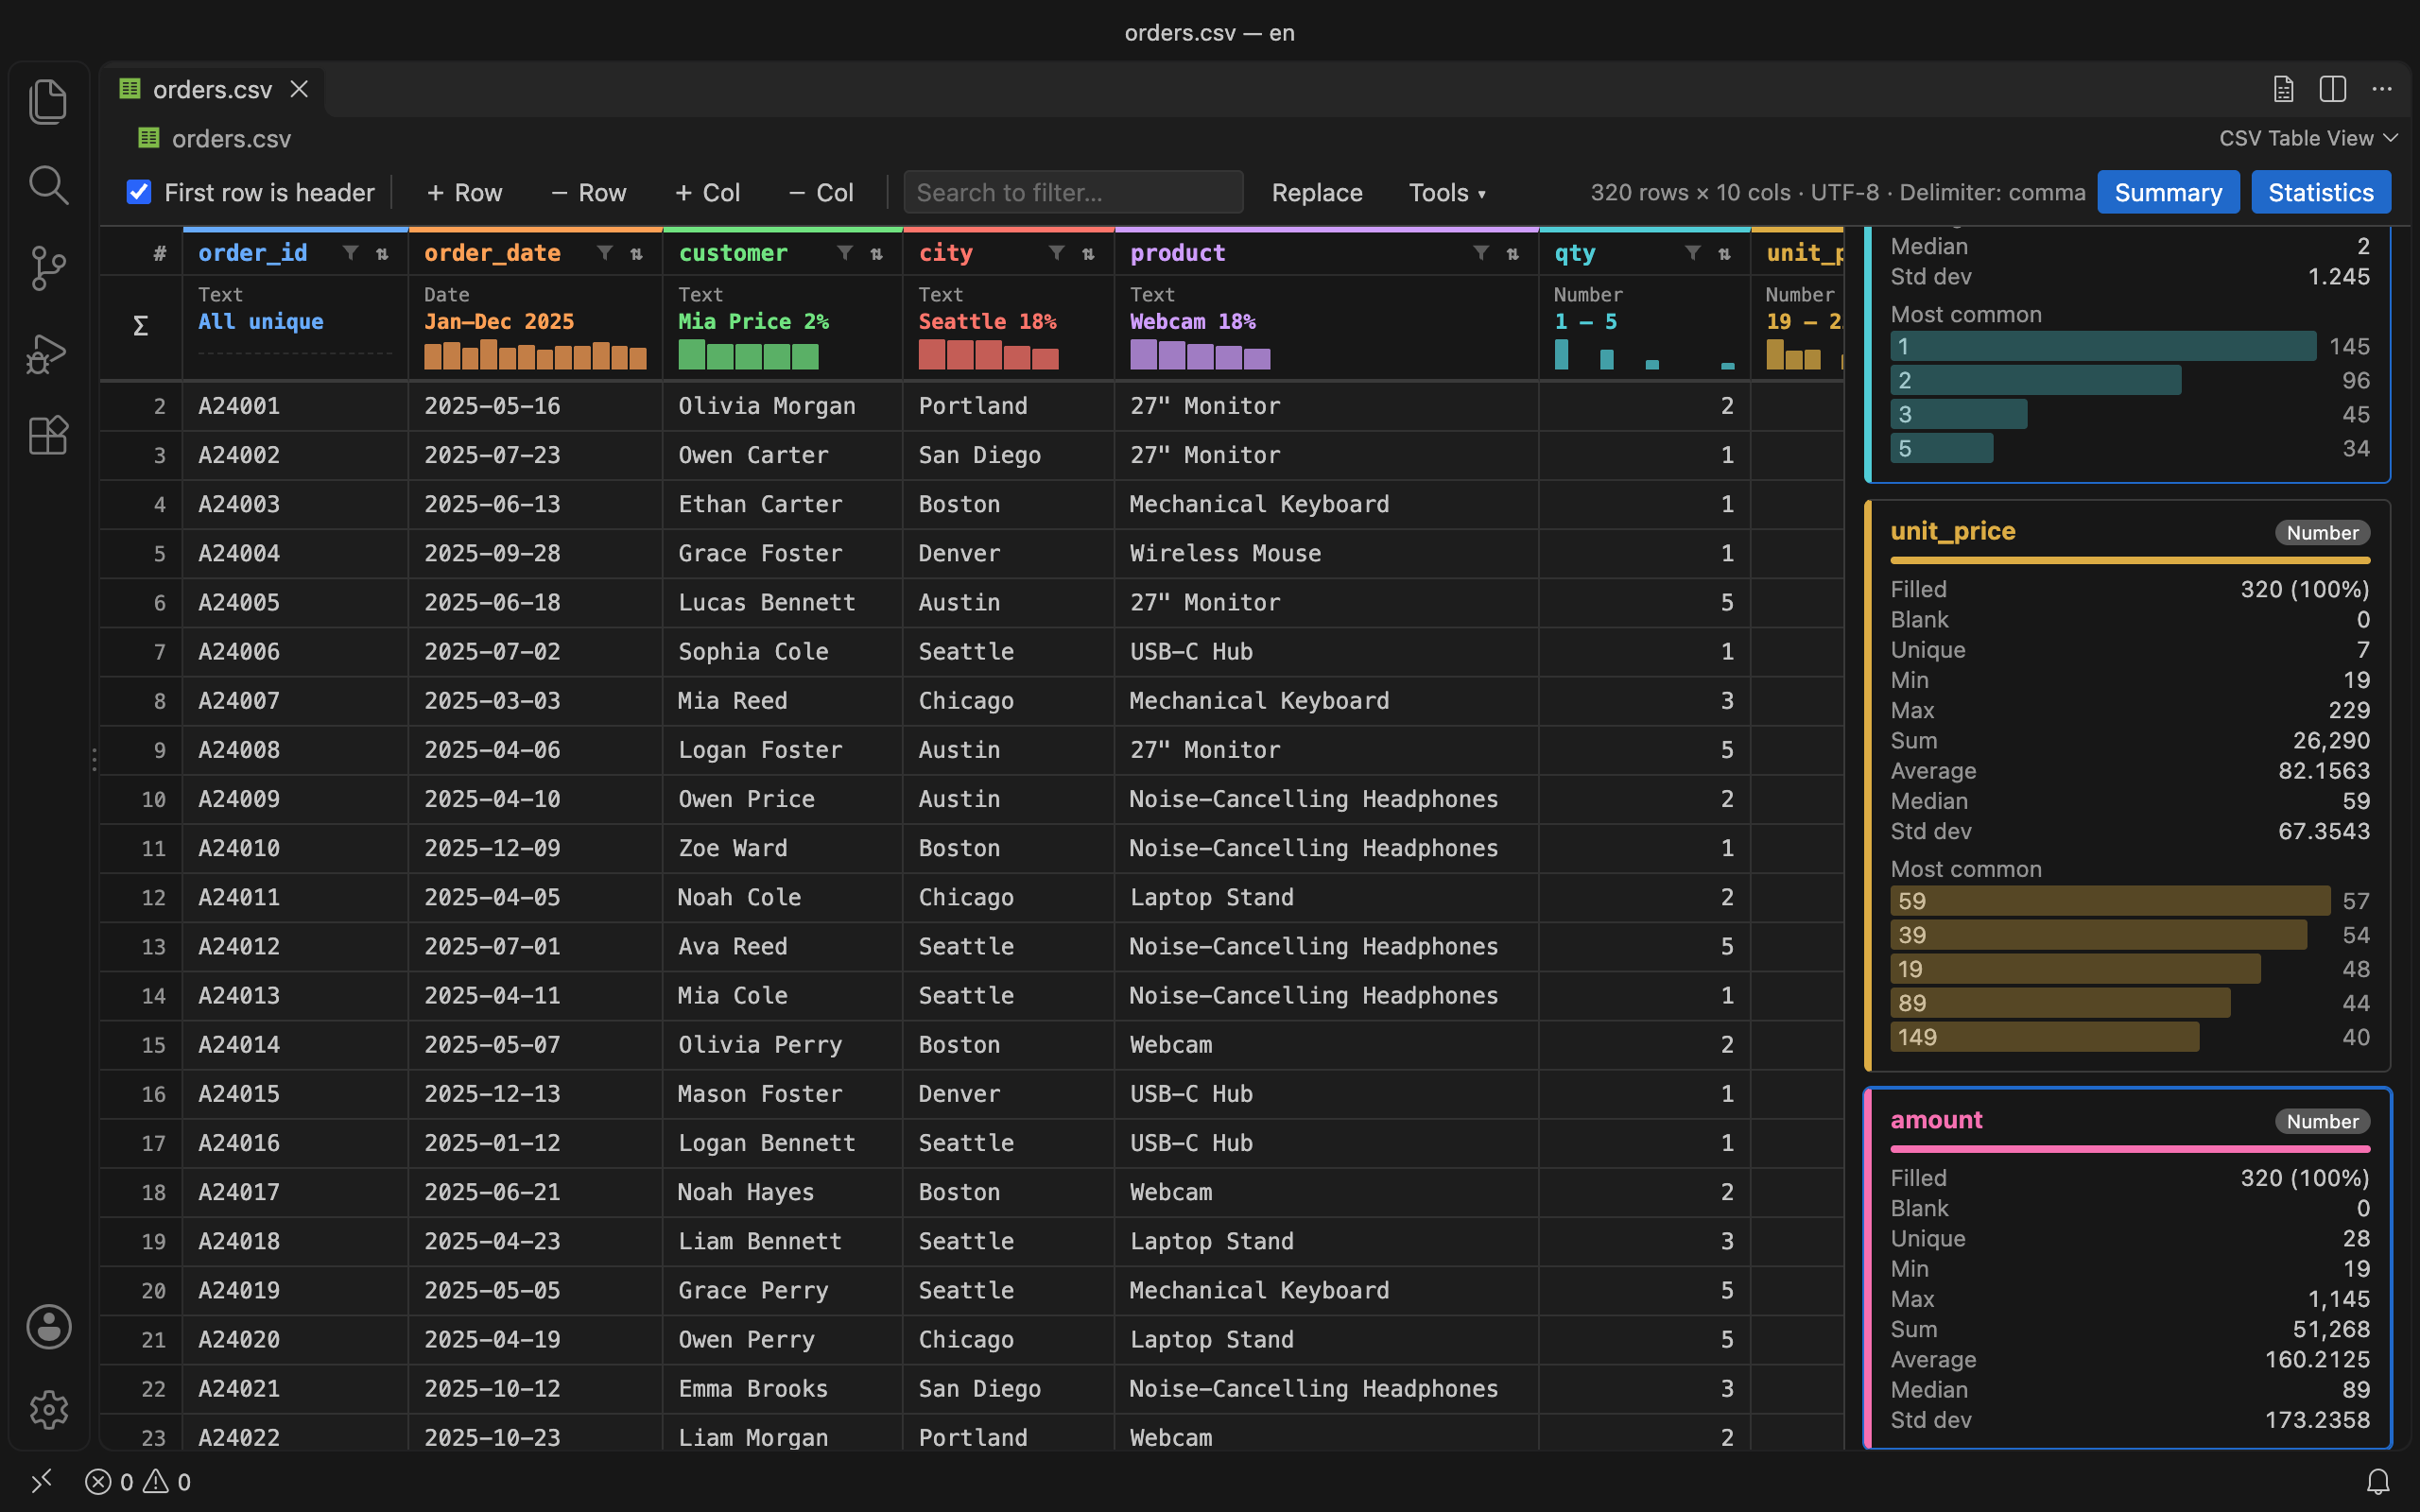
Task: Toggle the Statistics panel button
Action: pyautogui.click(x=2321, y=192)
